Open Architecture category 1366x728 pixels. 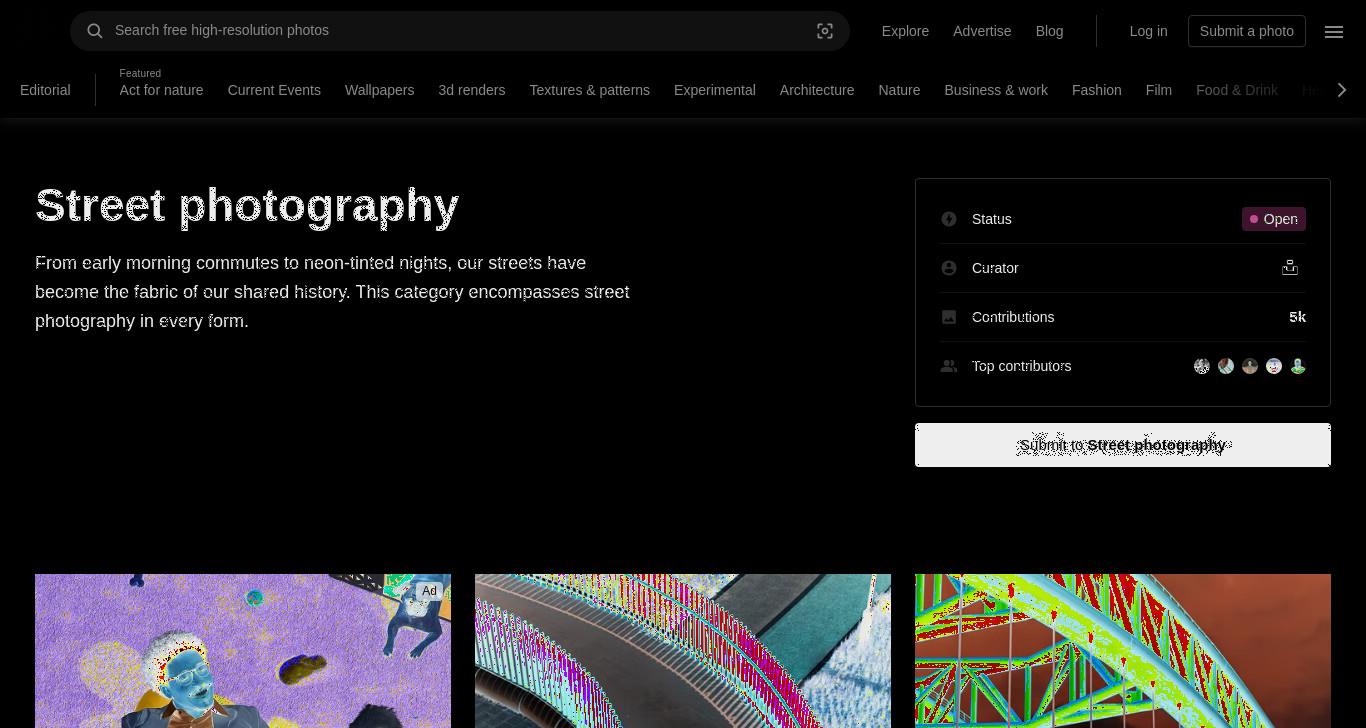point(817,90)
